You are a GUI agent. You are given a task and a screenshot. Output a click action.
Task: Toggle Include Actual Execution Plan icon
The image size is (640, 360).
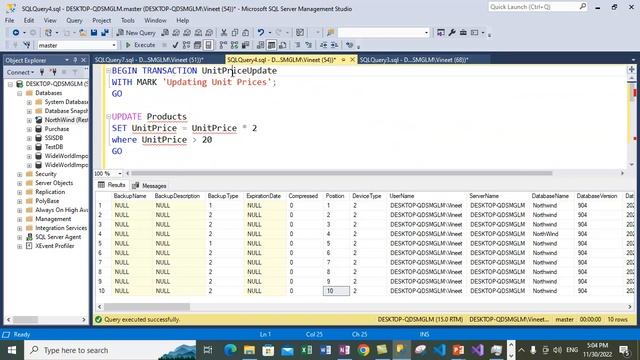click(x=223, y=45)
